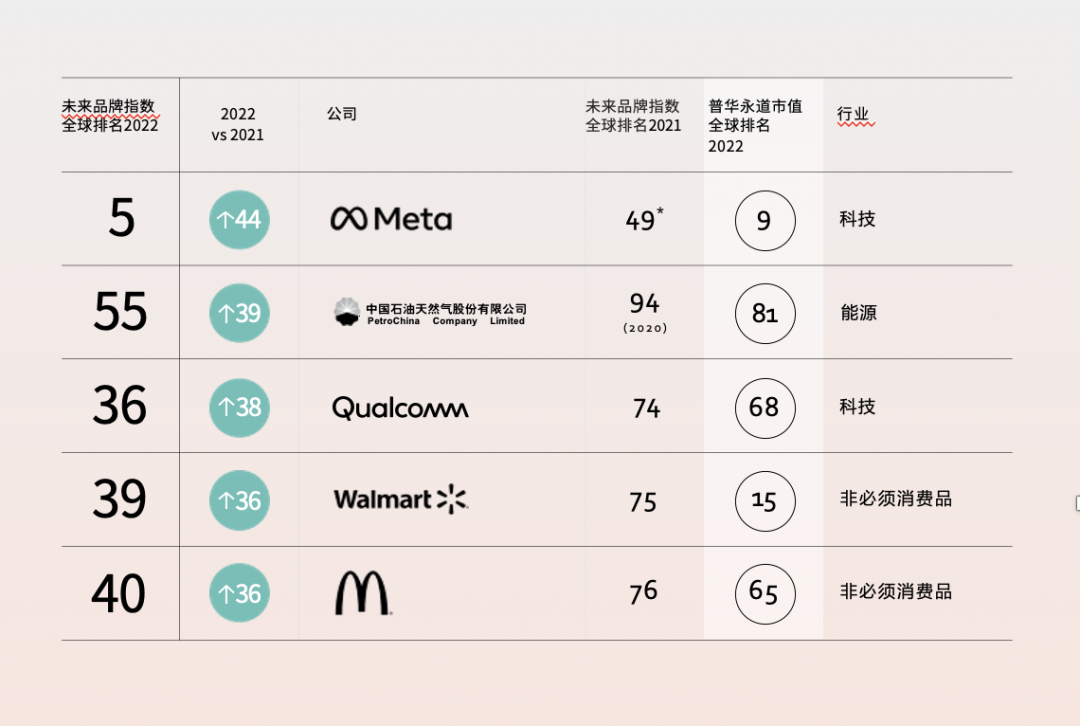Select the Walmart logo
This screenshot has width=1080, height=726.
coord(401,499)
